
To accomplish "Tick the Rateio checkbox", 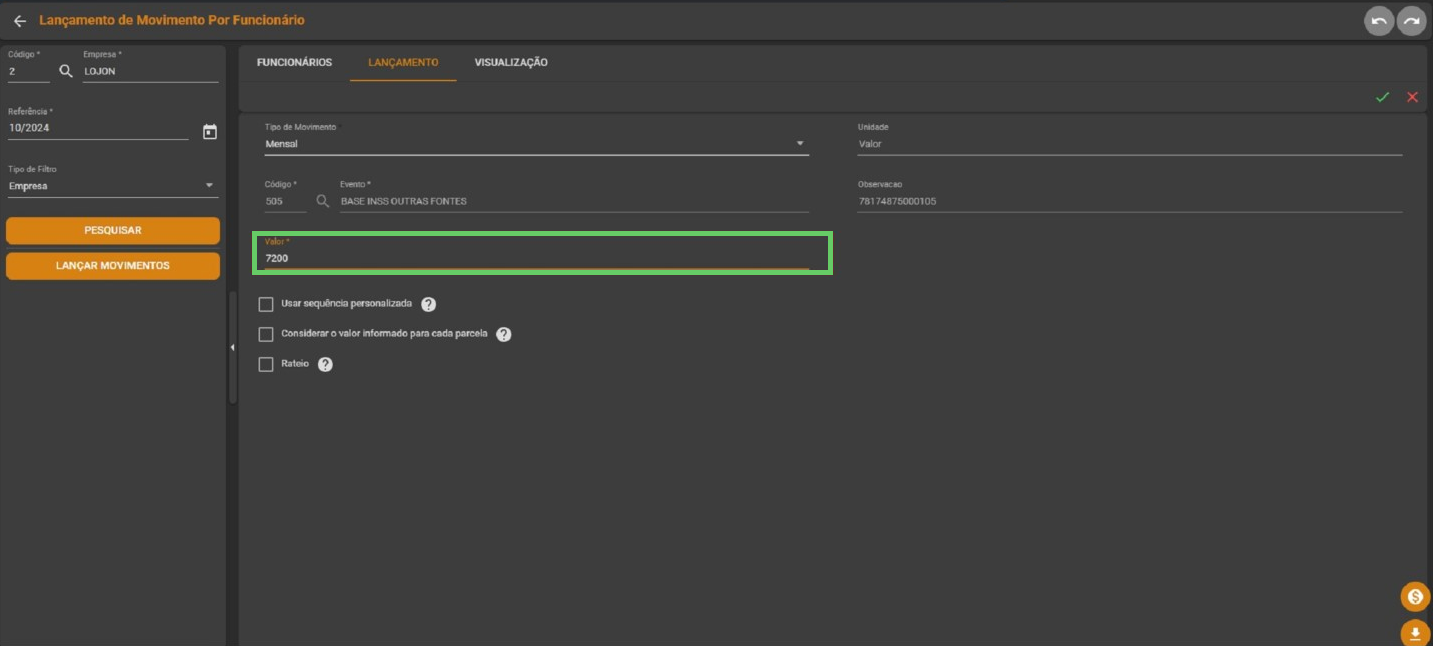I will [x=266, y=364].
